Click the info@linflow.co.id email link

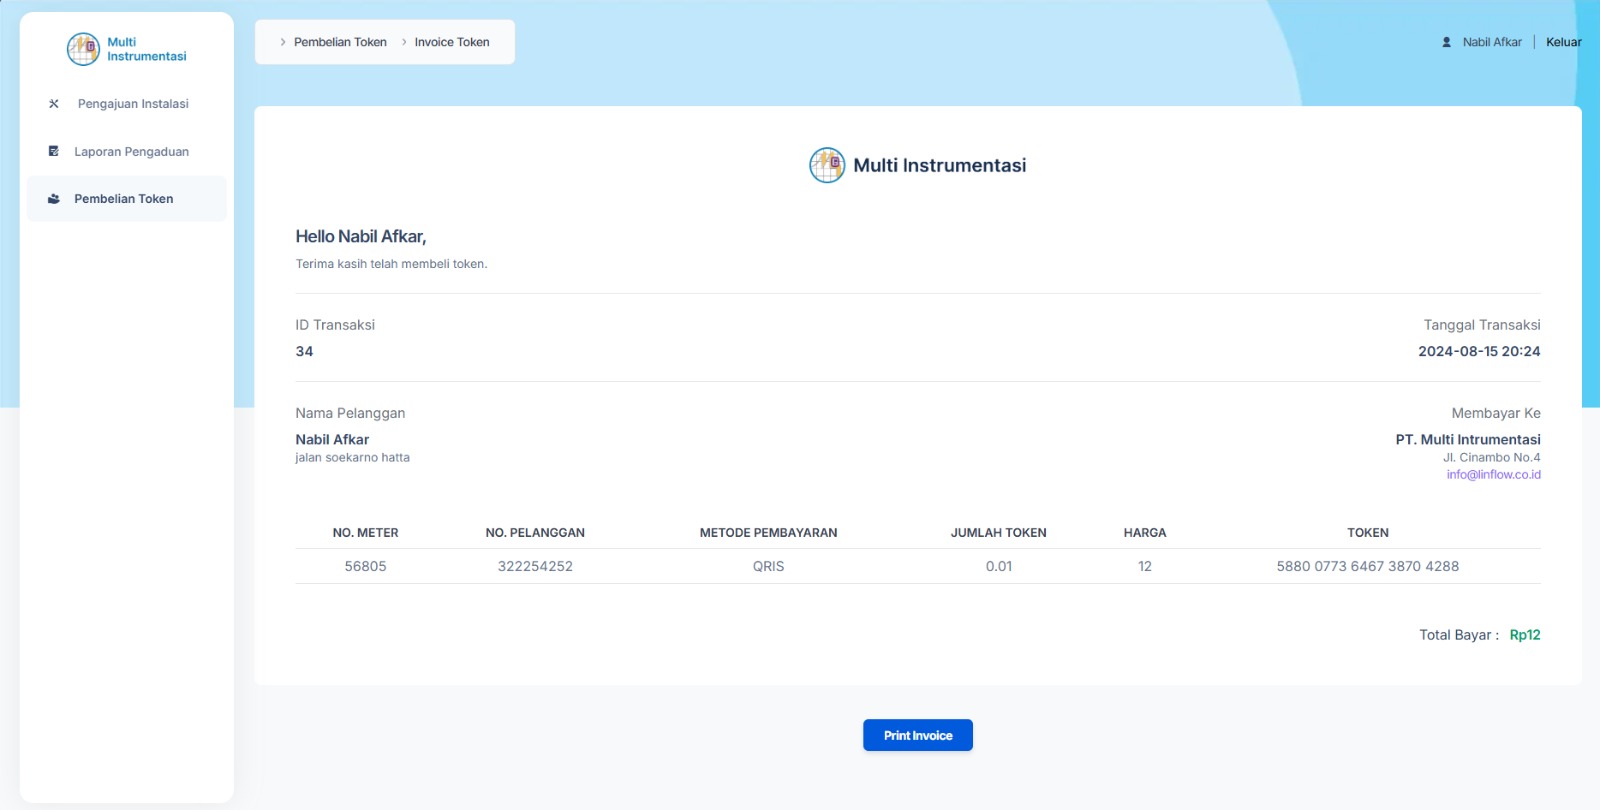(1493, 475)
